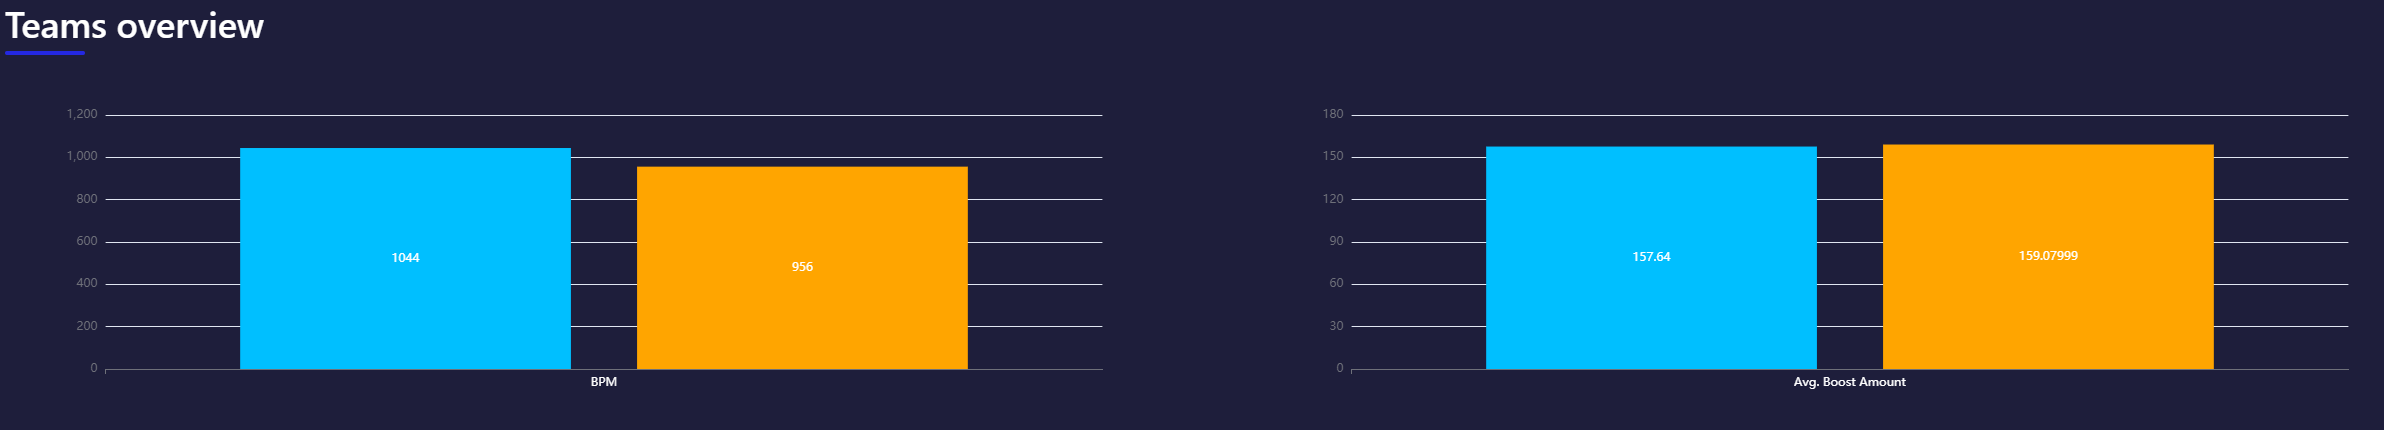The width and height of the screenshot is (2384, 430).
Task: Click the blue BPM bar labeled 1044
Action: coord(405,258)
